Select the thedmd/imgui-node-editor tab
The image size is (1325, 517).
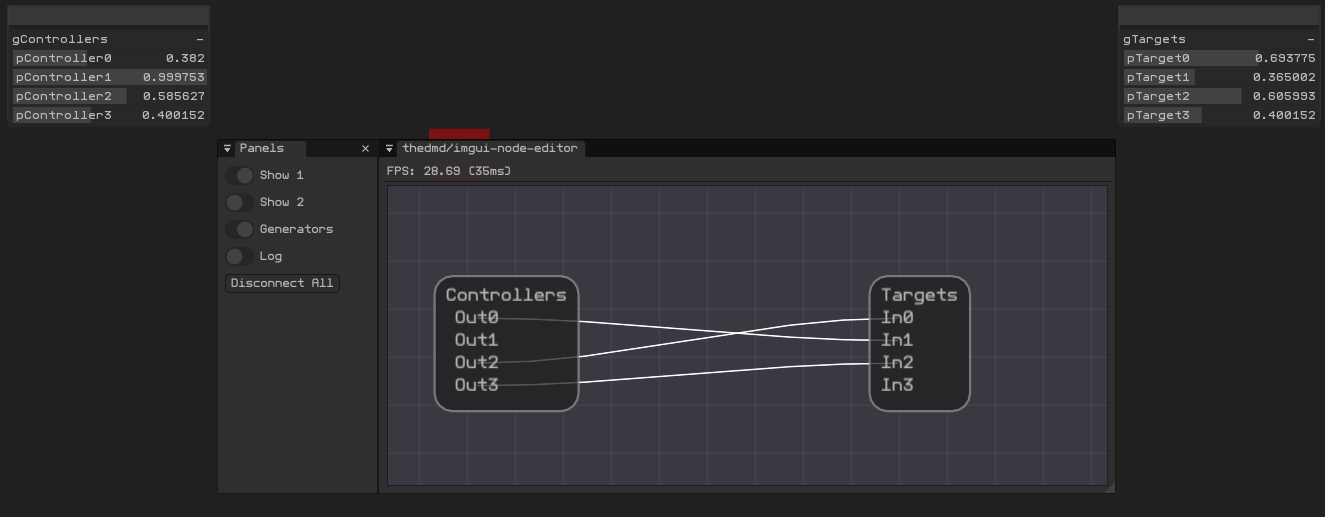tap(490, 148)
